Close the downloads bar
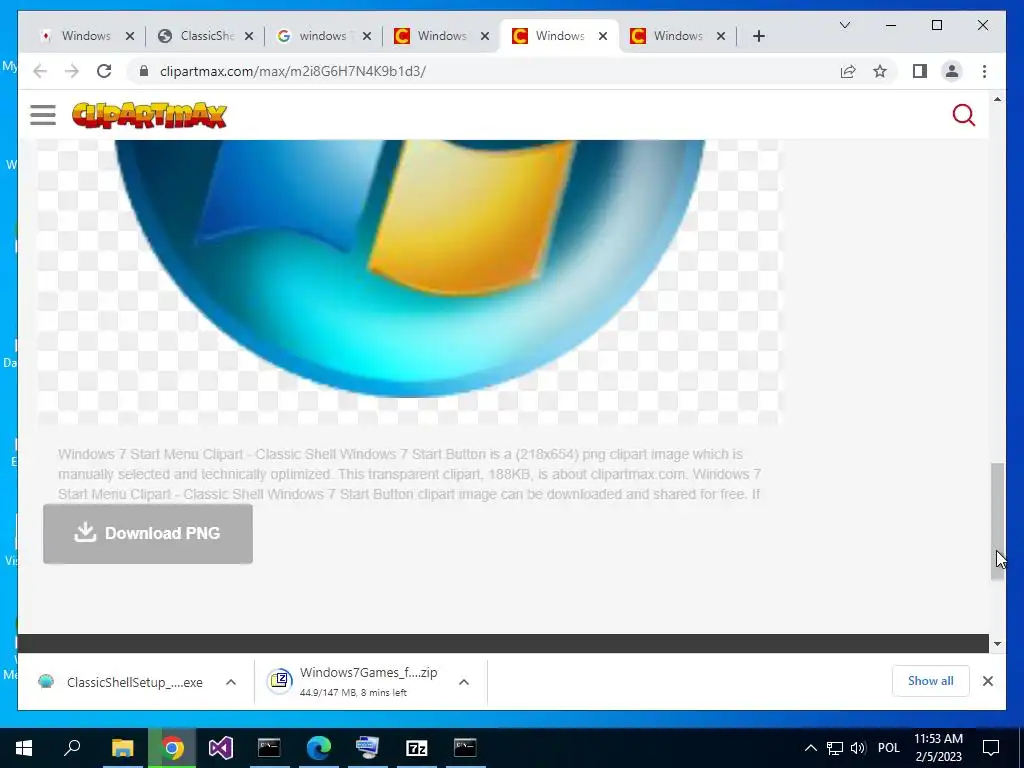This screenshot has height=768, width=1024. (987, 681)
